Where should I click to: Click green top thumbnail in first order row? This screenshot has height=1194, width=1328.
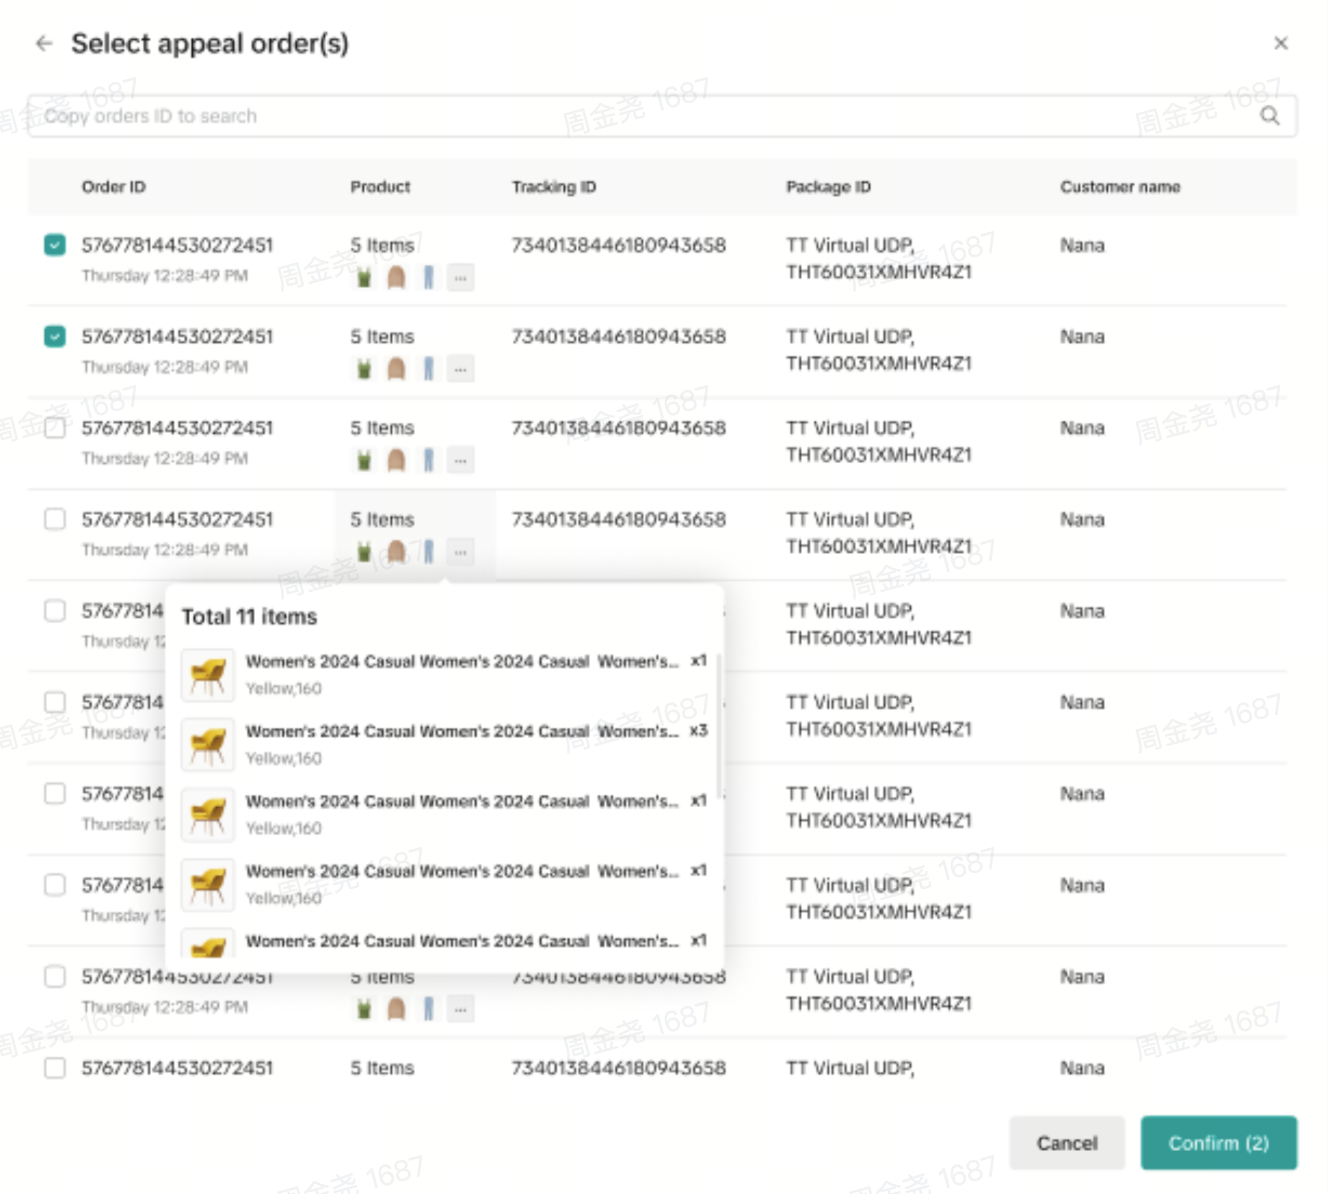364,277
